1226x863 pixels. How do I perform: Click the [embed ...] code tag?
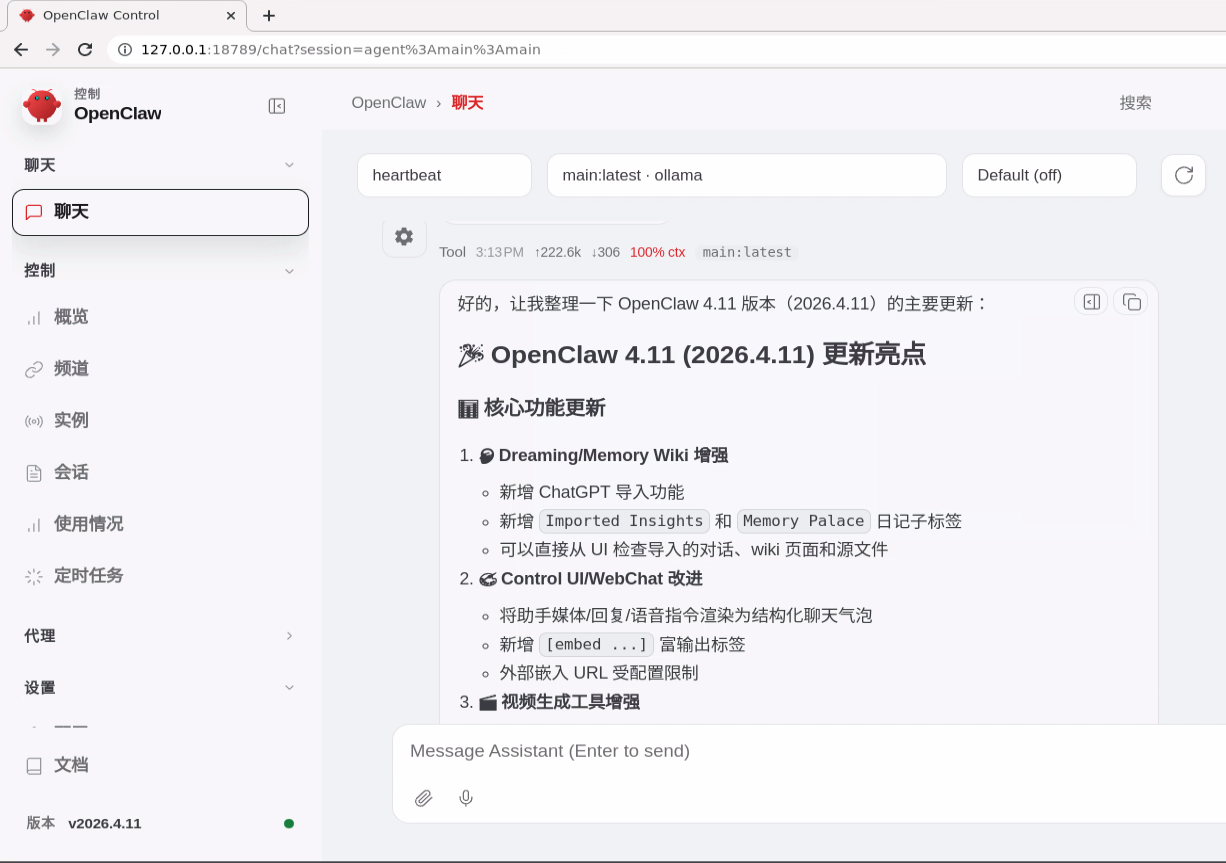click(596, 644)
